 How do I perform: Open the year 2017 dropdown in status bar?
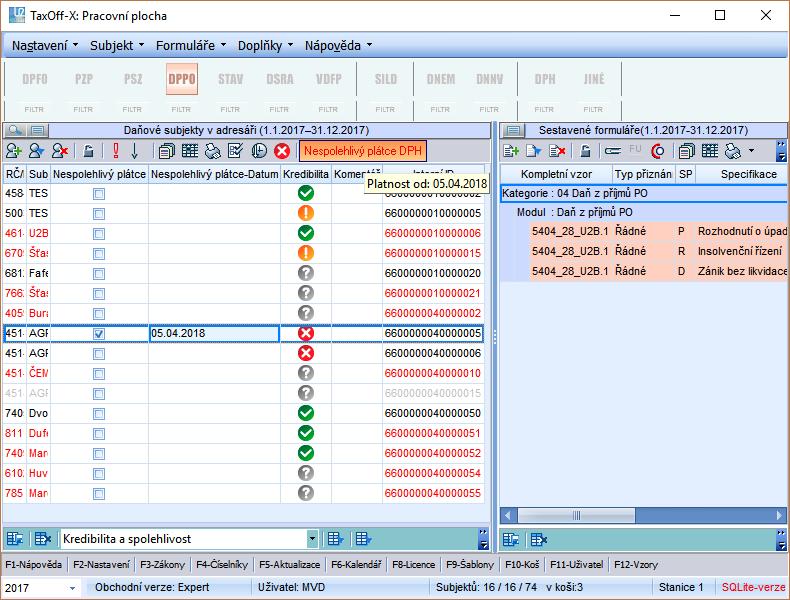click(73, 588)
